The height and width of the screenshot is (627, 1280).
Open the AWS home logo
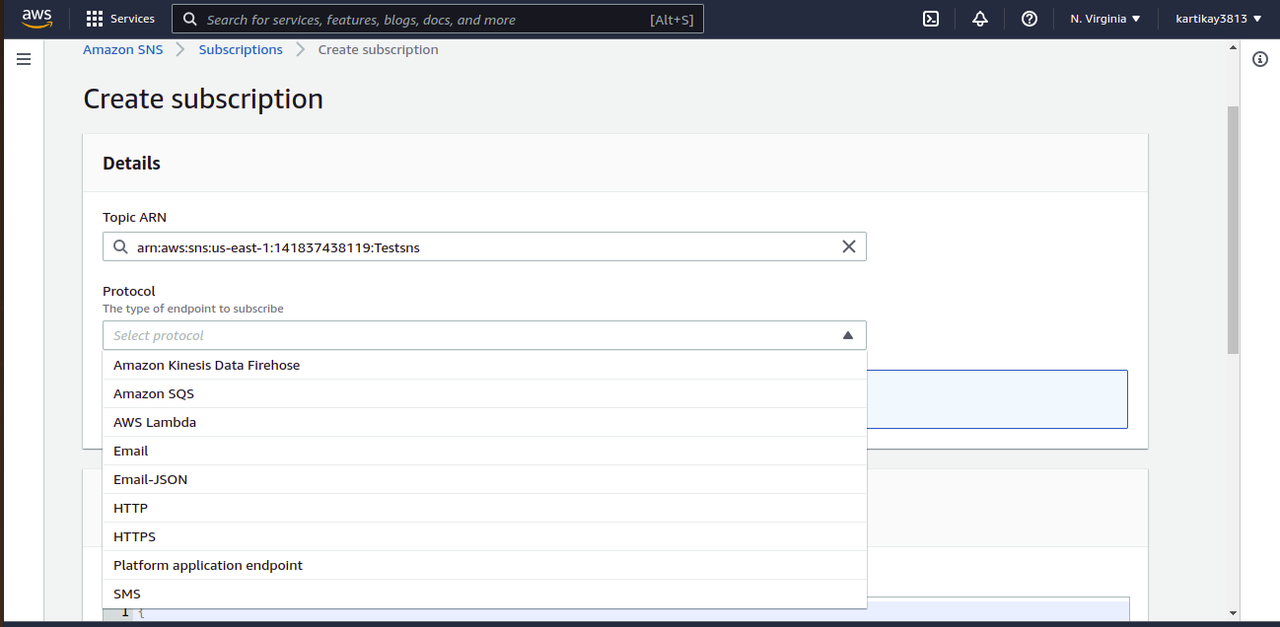point(37,18)
